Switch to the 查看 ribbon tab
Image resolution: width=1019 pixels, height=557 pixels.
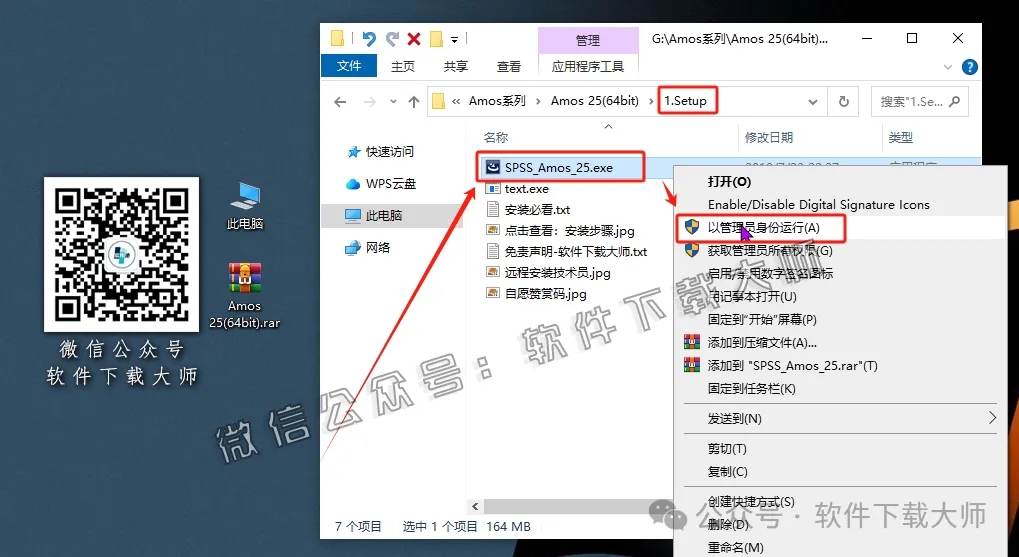point(509,66)
